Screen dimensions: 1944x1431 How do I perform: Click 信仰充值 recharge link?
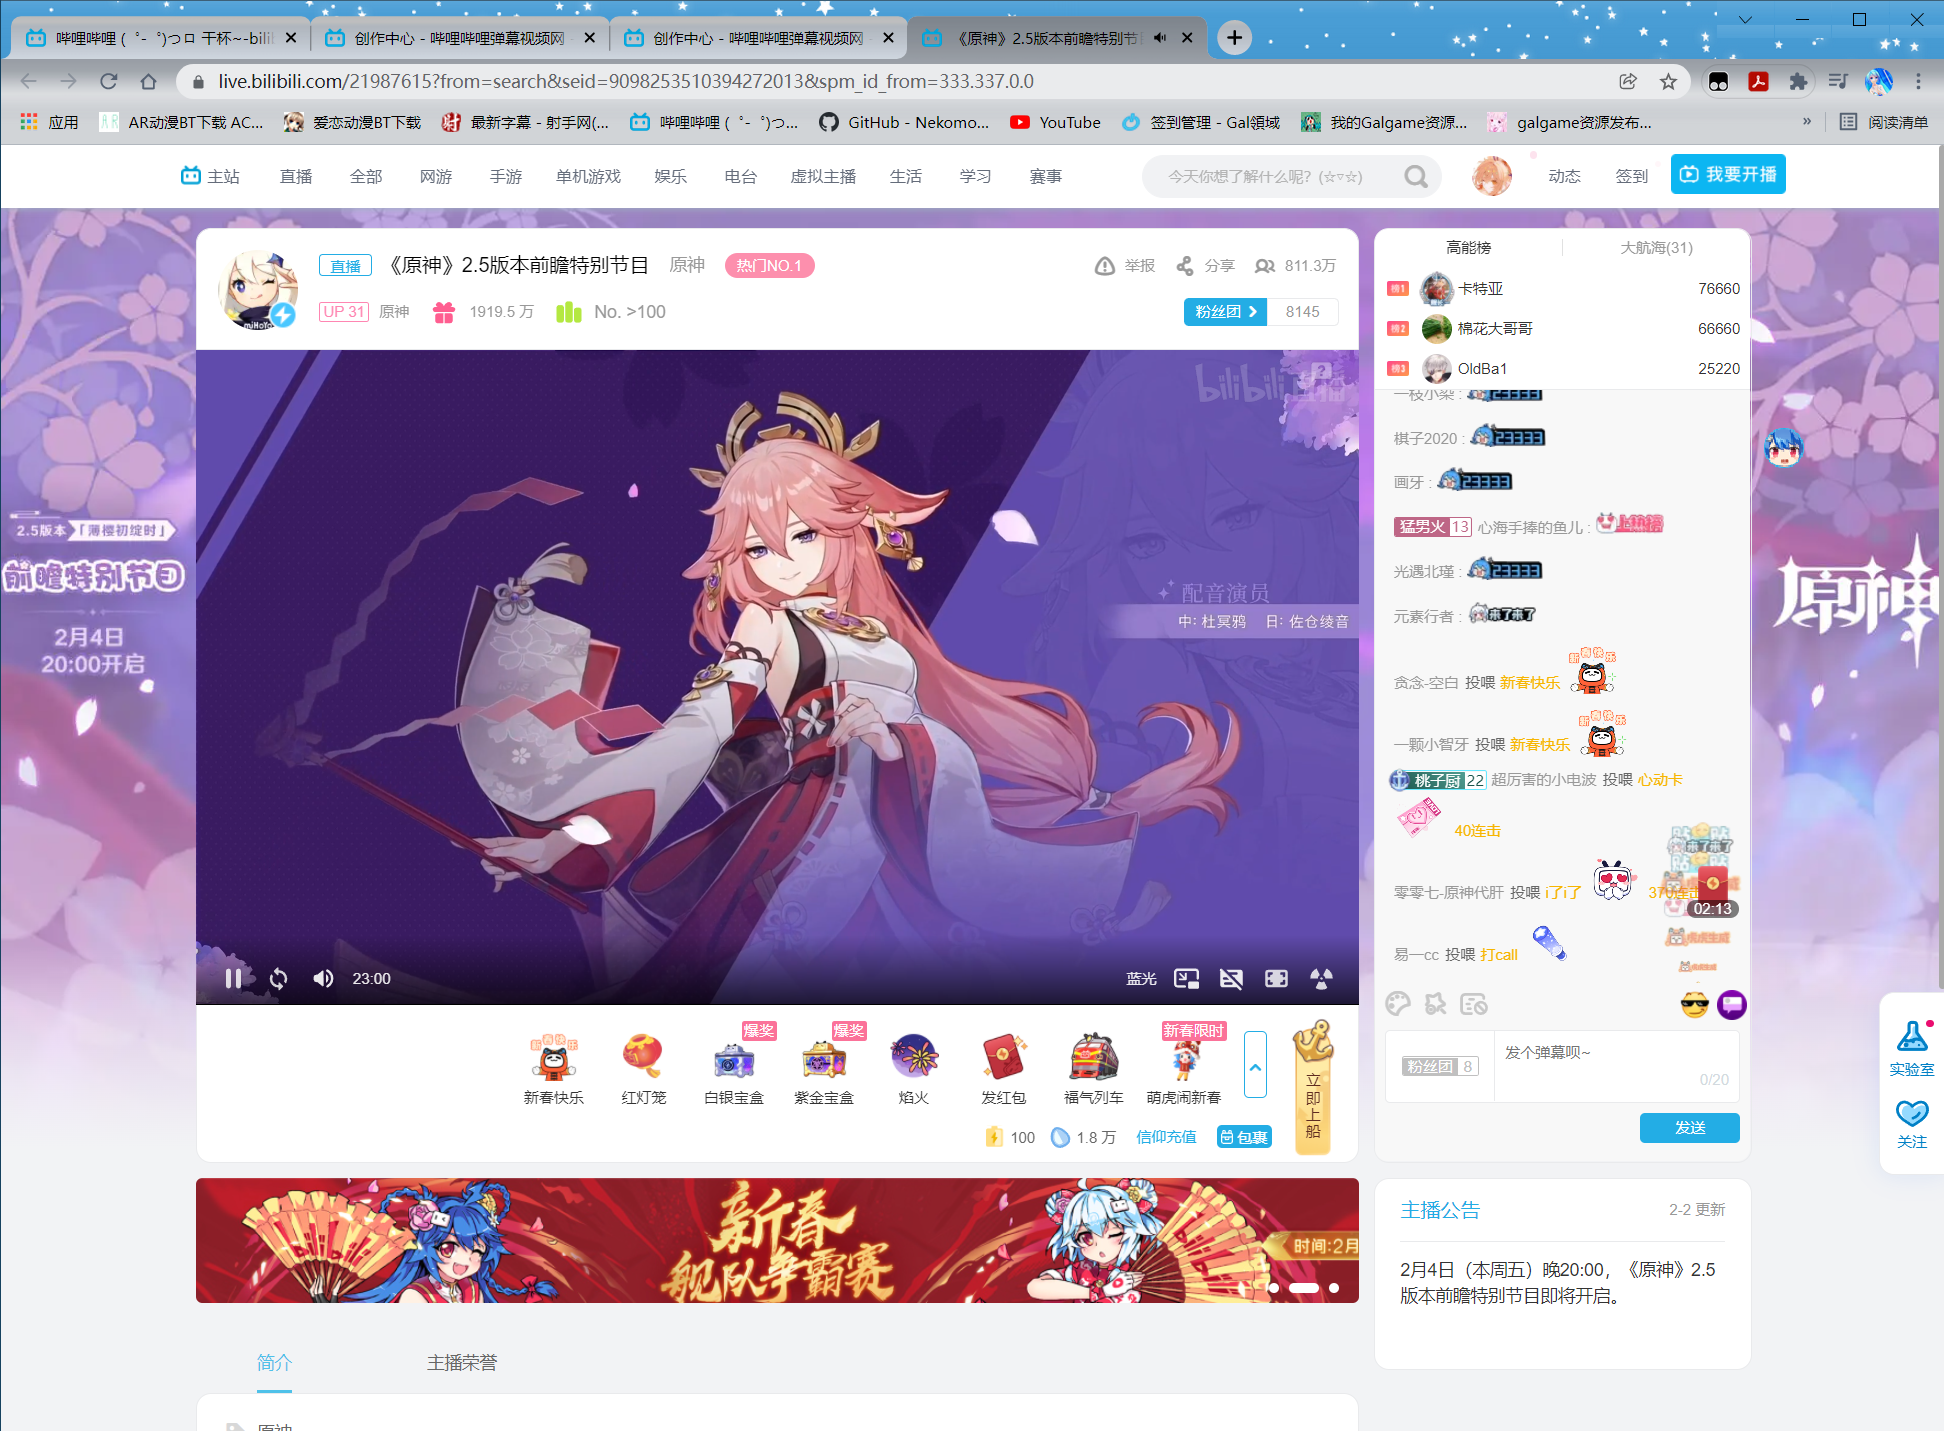tap(1166, 1137)
